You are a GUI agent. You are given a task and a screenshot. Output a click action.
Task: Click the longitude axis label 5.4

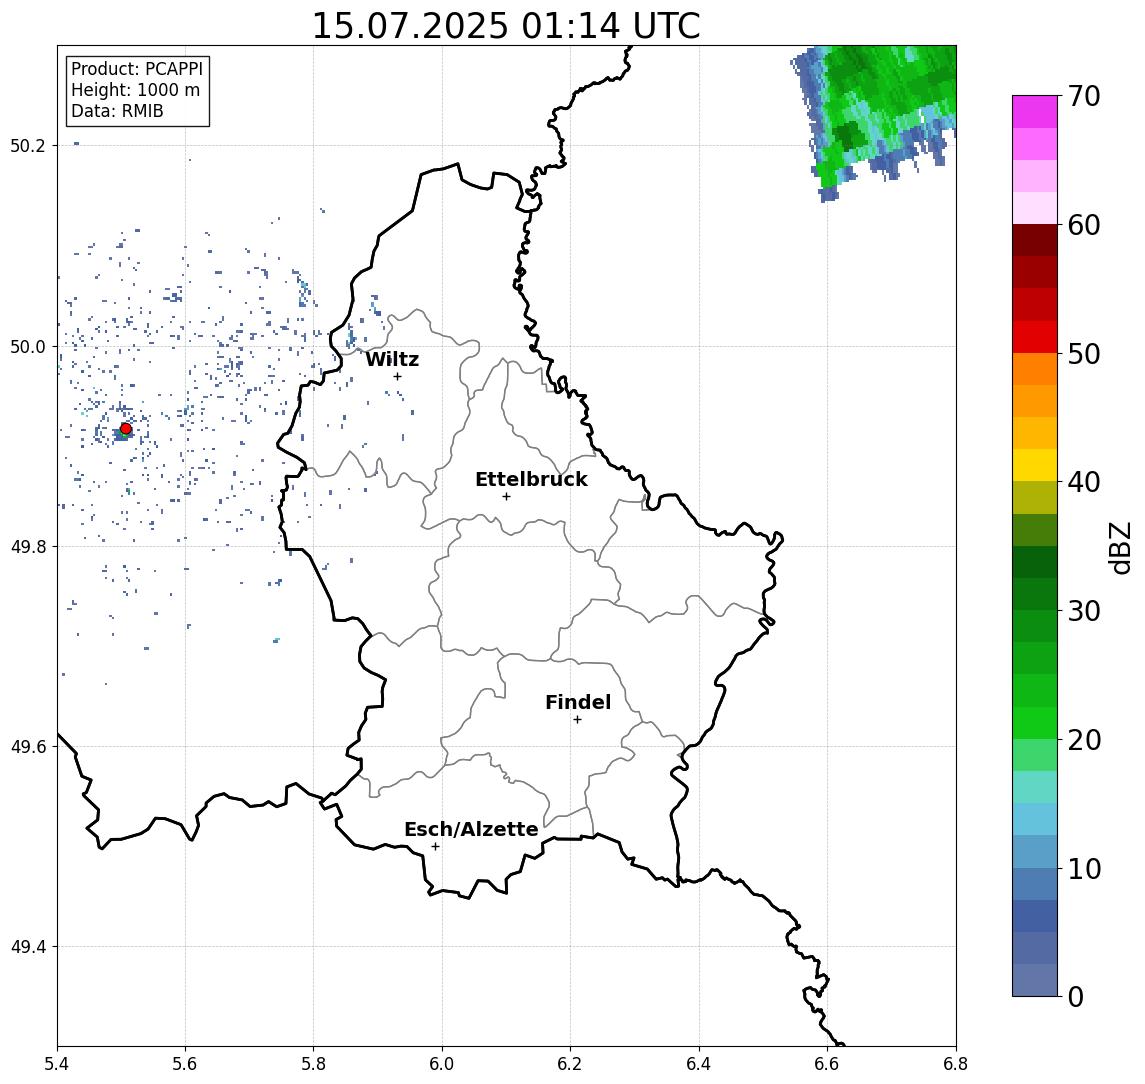57,1064
